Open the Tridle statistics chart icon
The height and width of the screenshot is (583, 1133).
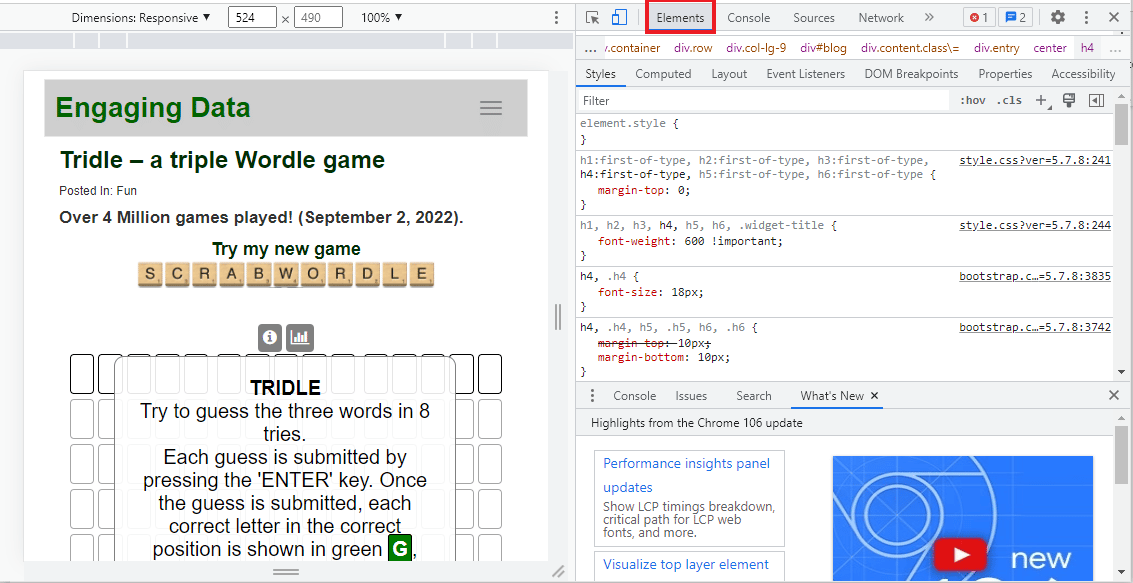[299, 337]
